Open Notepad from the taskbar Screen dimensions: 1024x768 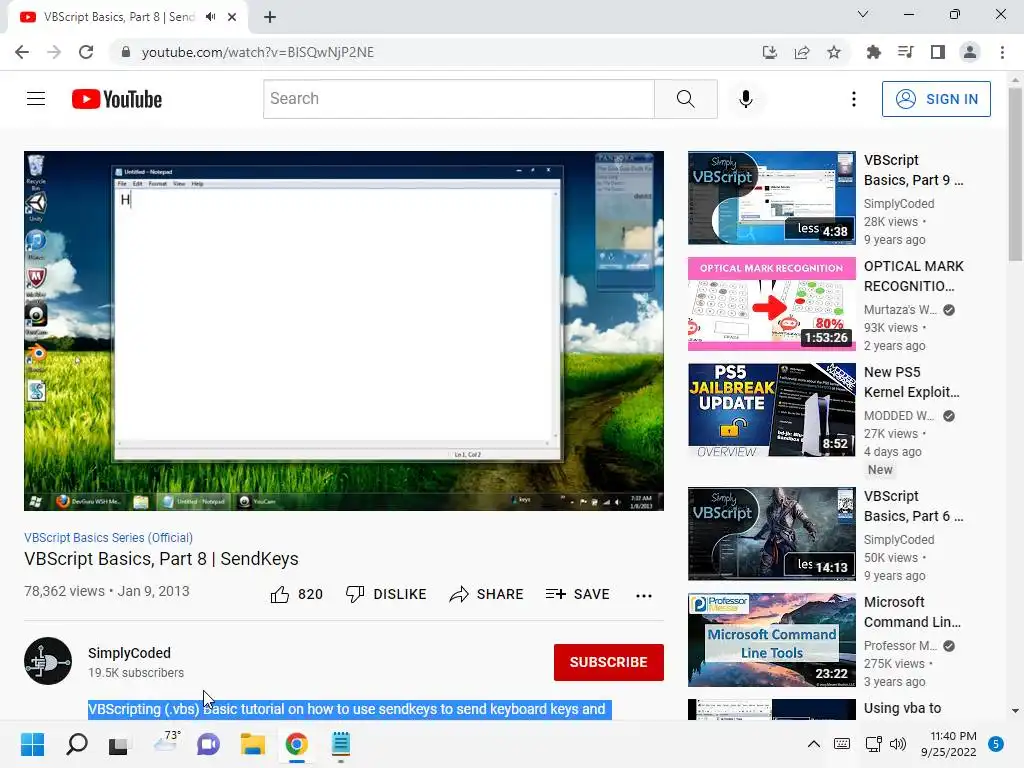(341, 744)
